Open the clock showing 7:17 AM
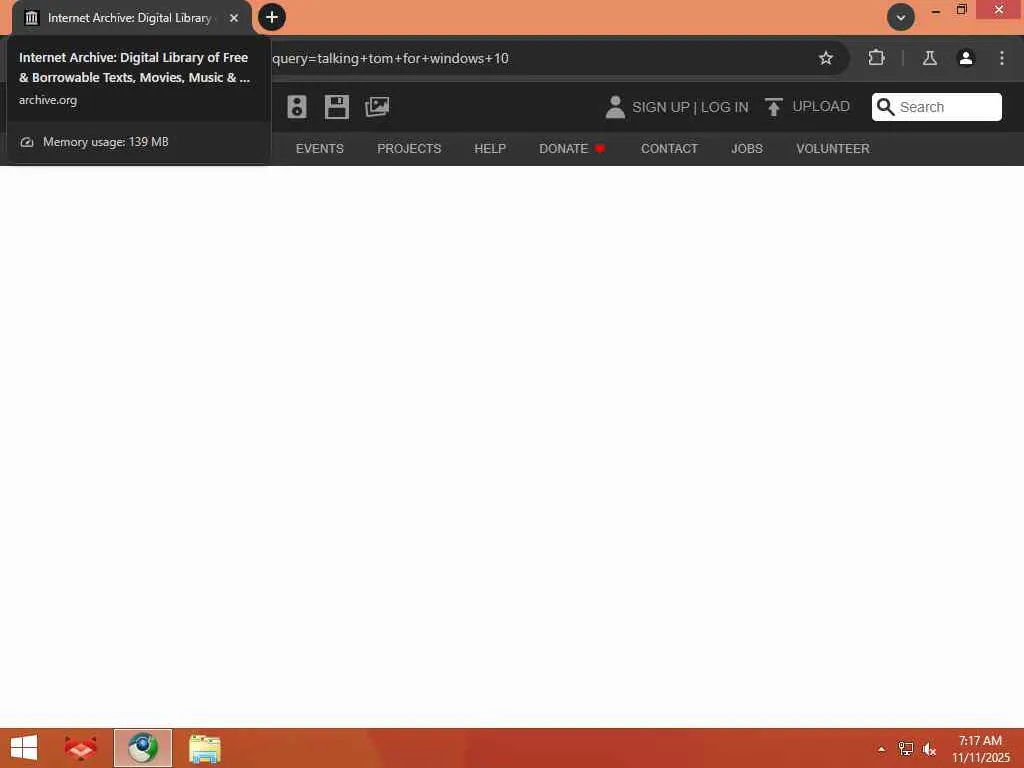Image resolution: width=1024 pixels, height=768 pixels. pos(980,748)
